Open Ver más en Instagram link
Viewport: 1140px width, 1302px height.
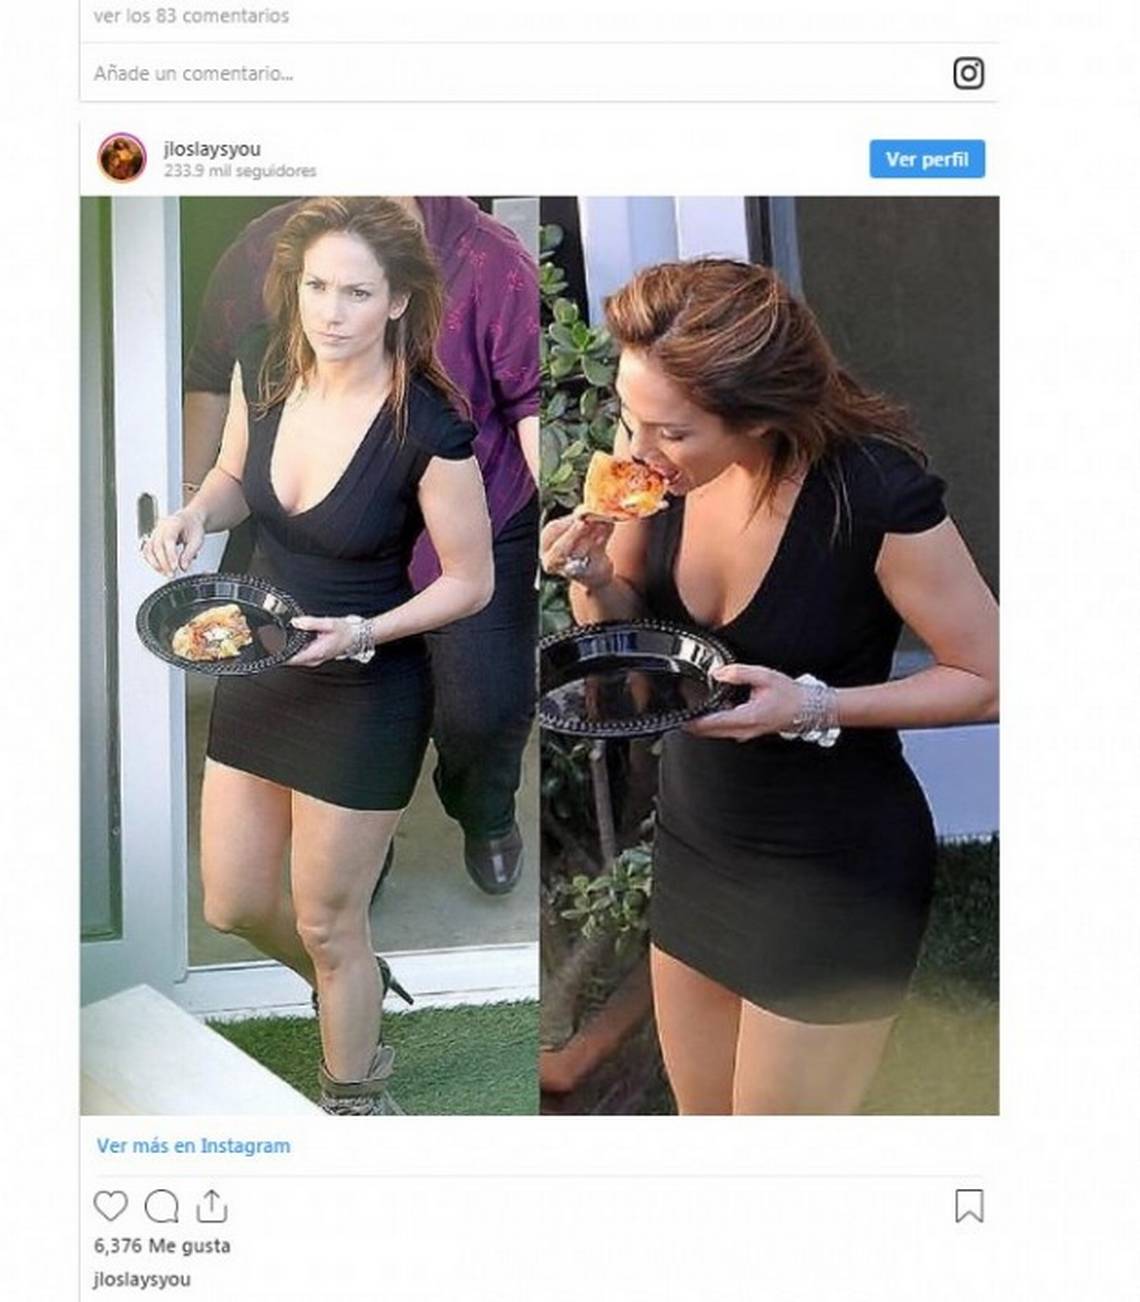pos(194,1146)
